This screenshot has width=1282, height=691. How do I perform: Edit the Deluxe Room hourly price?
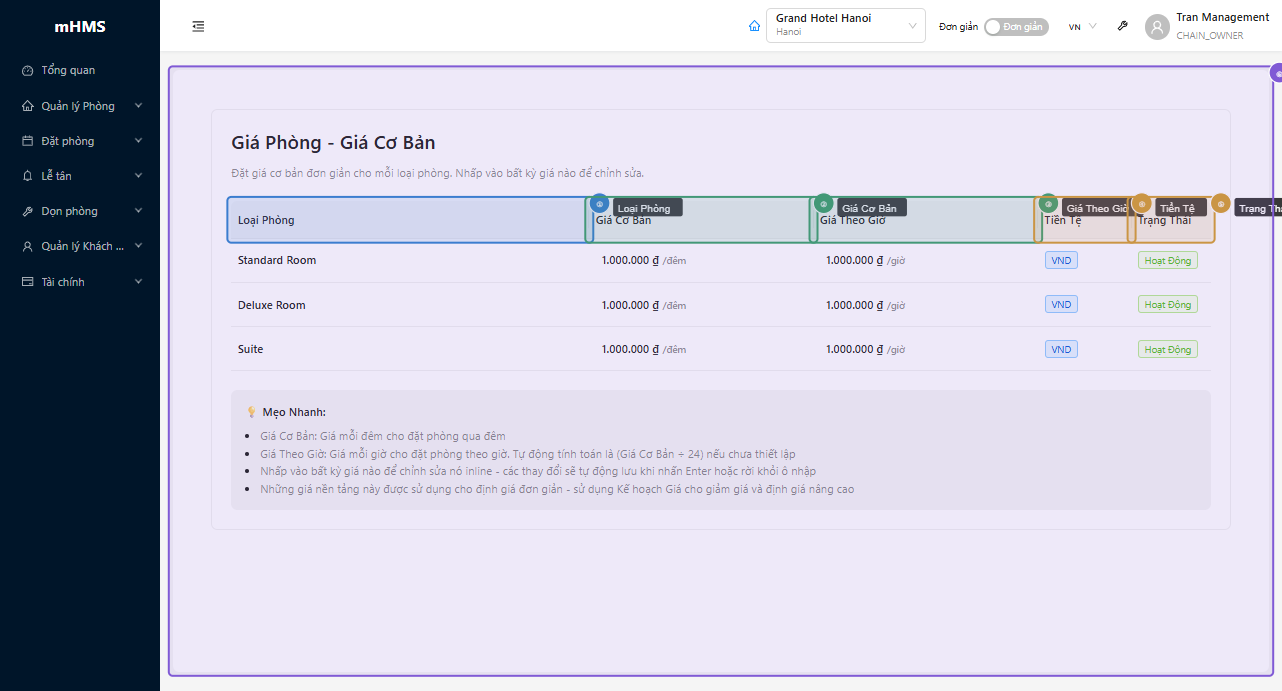853,305
